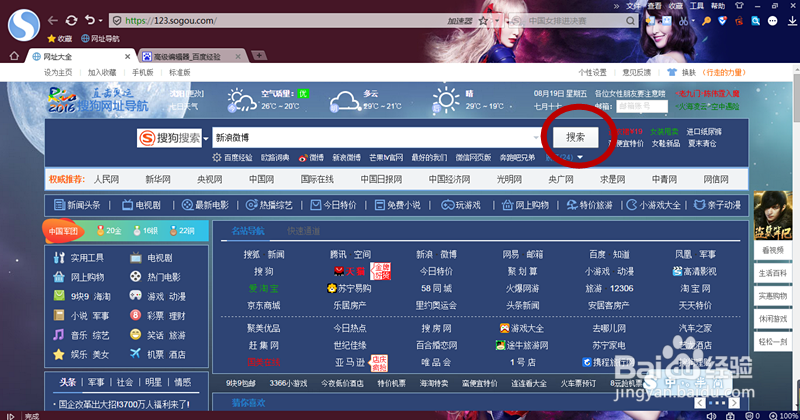Click 实用工具 tools icon in sidebar
This screenshot has height=420, width=800.
[59, 258]
